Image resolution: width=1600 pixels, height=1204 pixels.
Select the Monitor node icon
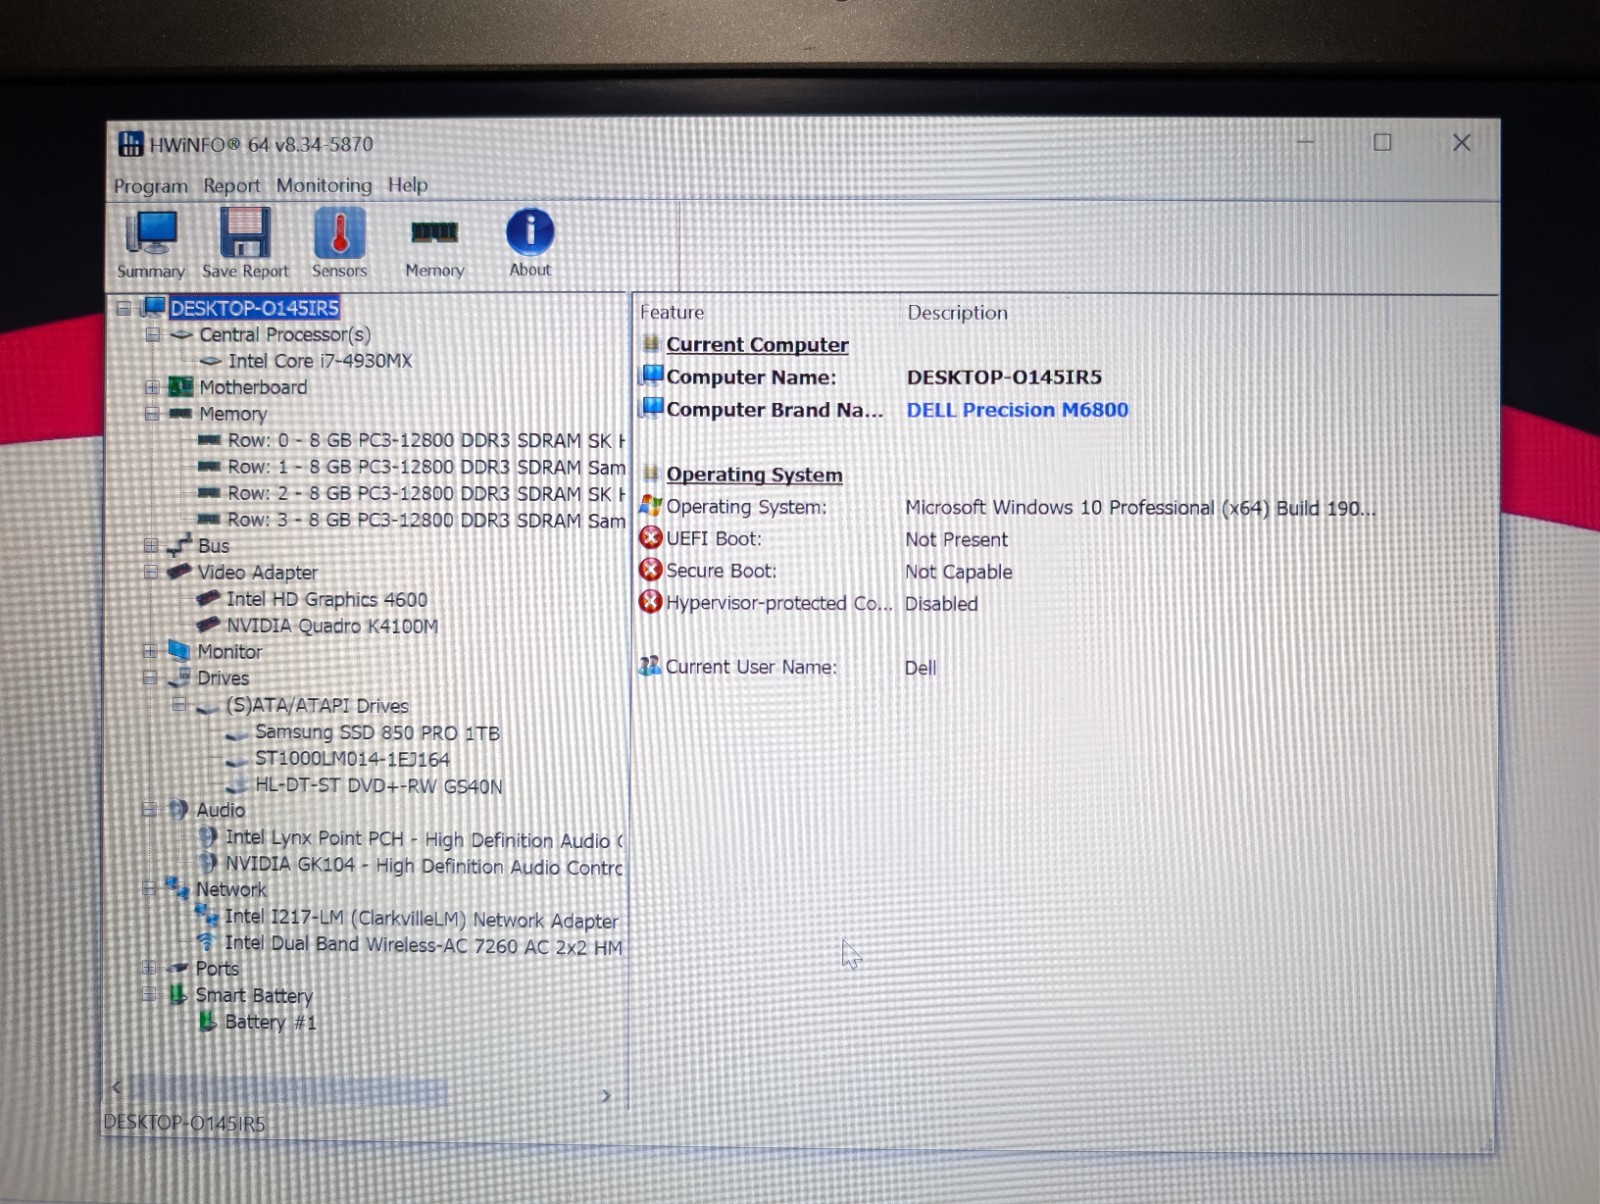pos(179,651)
